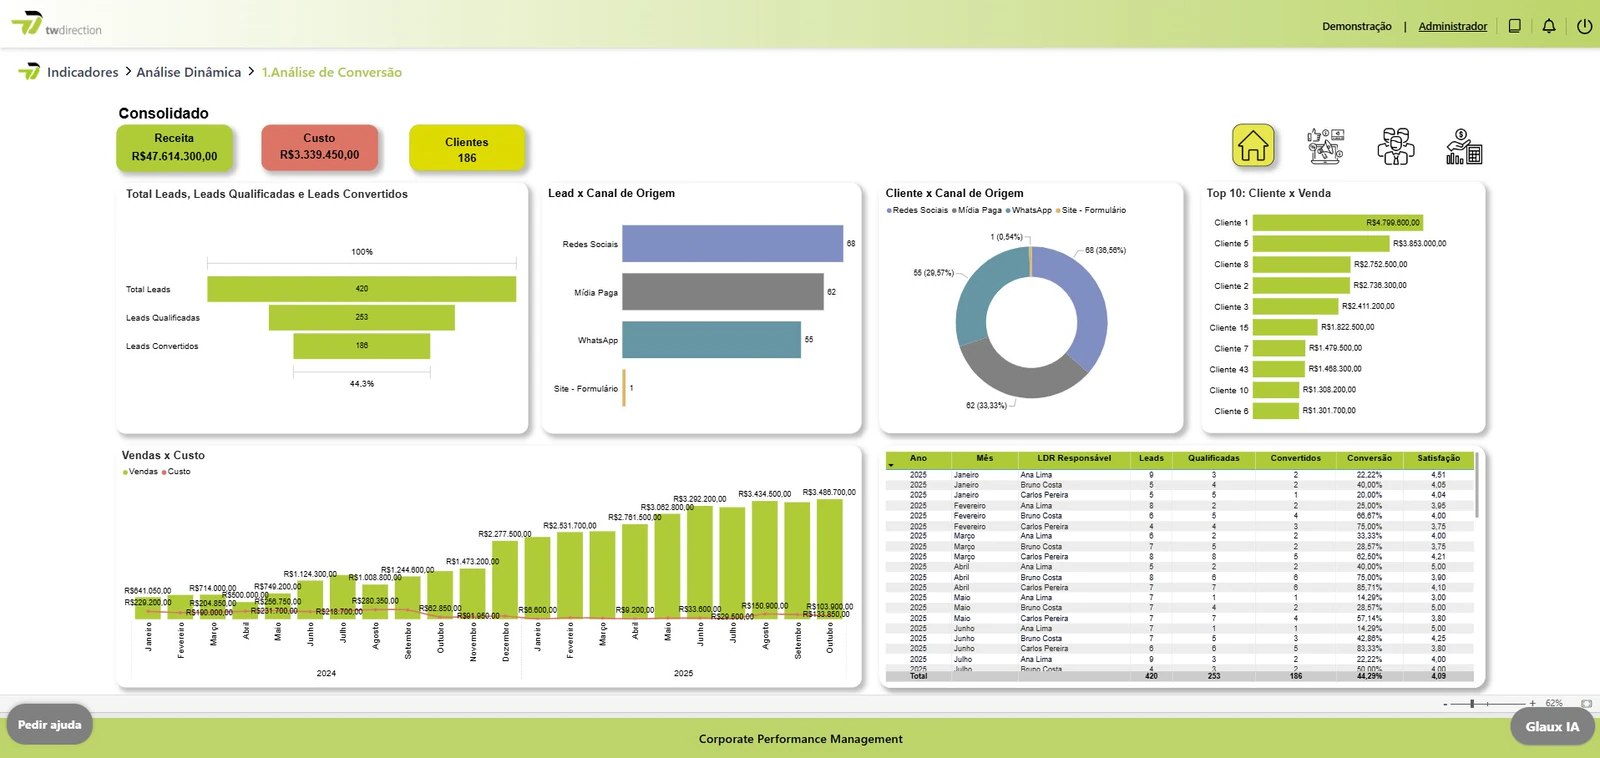Click the zoom in plus button
The image size is (1600, 758).
1532,704
